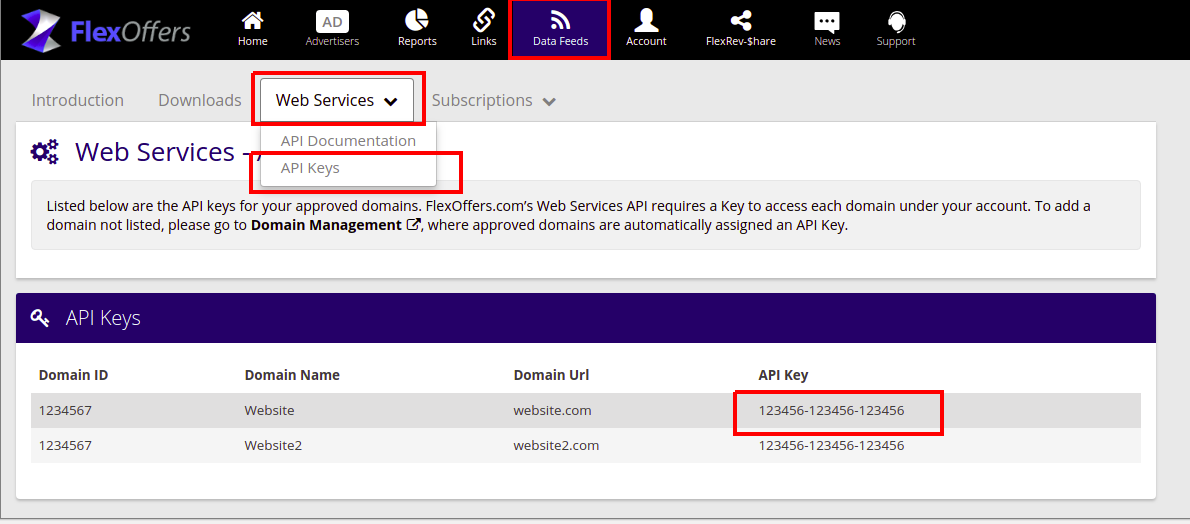Viewport: 1190px width, 524px height.
Task: Expand the Subscriptions dropdown
Action: tap(493, 100)
